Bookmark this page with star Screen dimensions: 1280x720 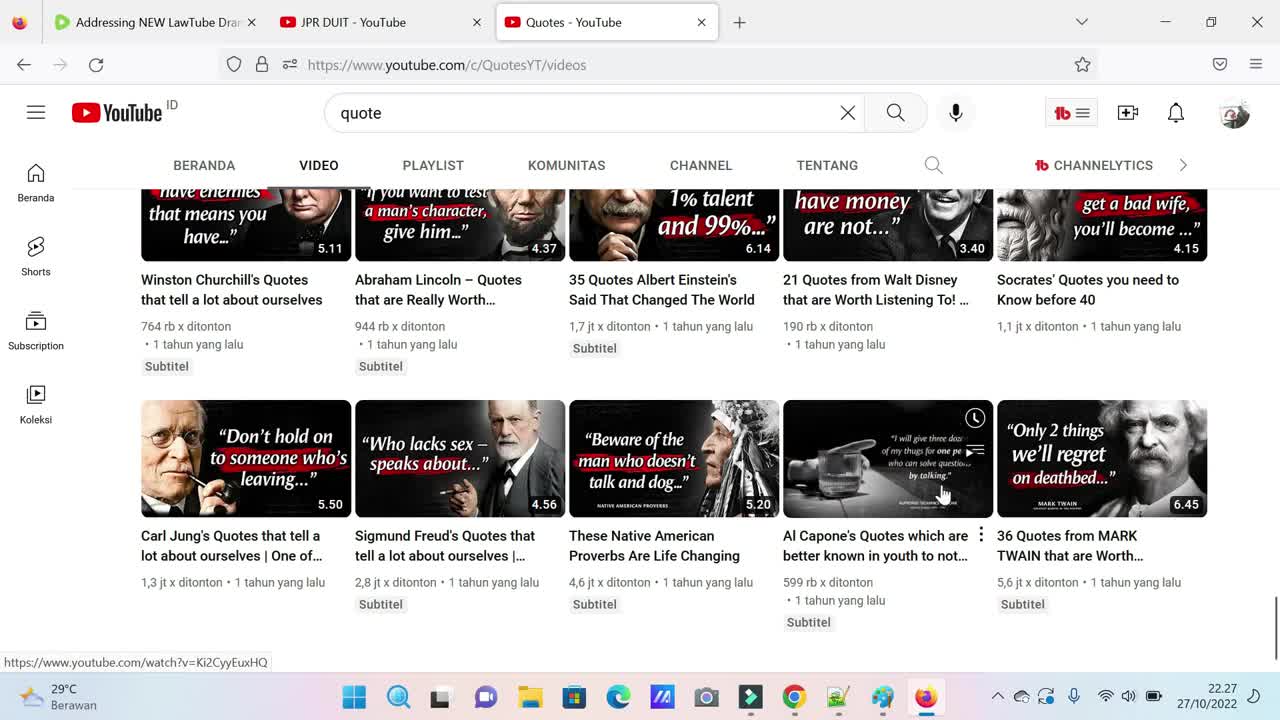coord(1082,65)
